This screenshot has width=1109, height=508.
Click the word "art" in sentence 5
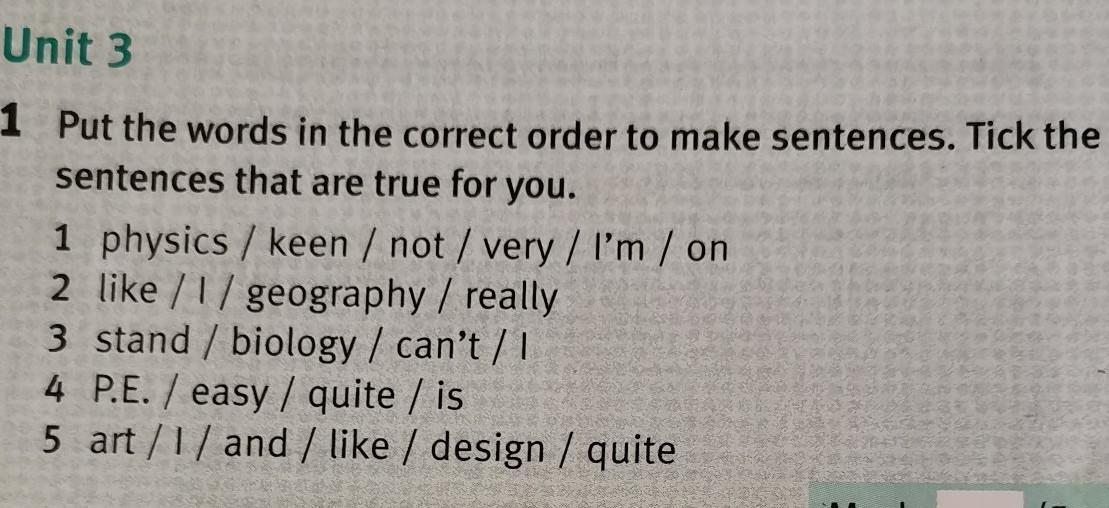pyautogui.click(x=112, y=443)
